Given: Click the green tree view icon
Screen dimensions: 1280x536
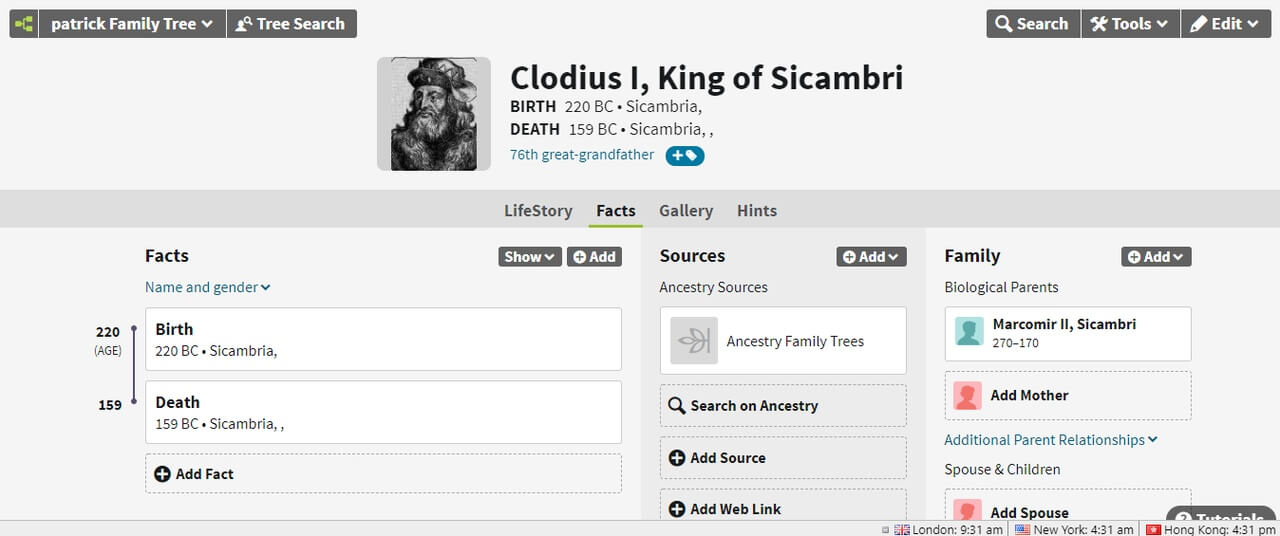Looking at the screenshot, I should (24, 24).
